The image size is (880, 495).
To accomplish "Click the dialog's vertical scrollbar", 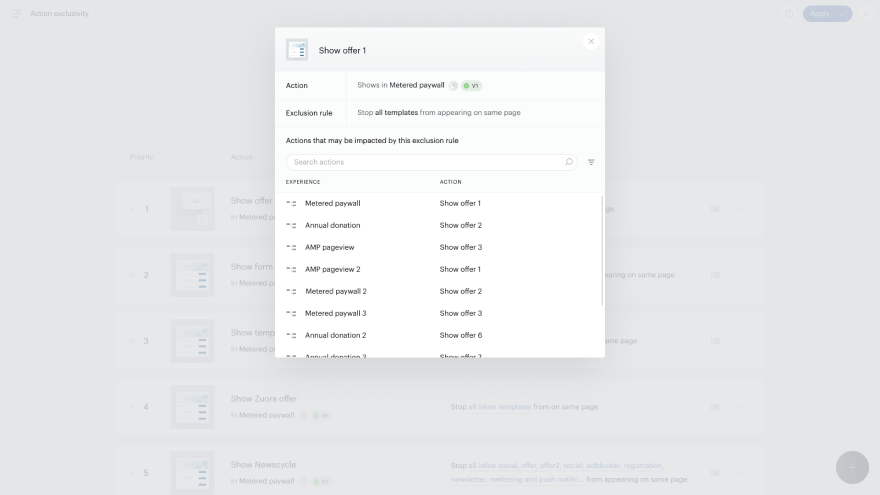I will 602,251.
